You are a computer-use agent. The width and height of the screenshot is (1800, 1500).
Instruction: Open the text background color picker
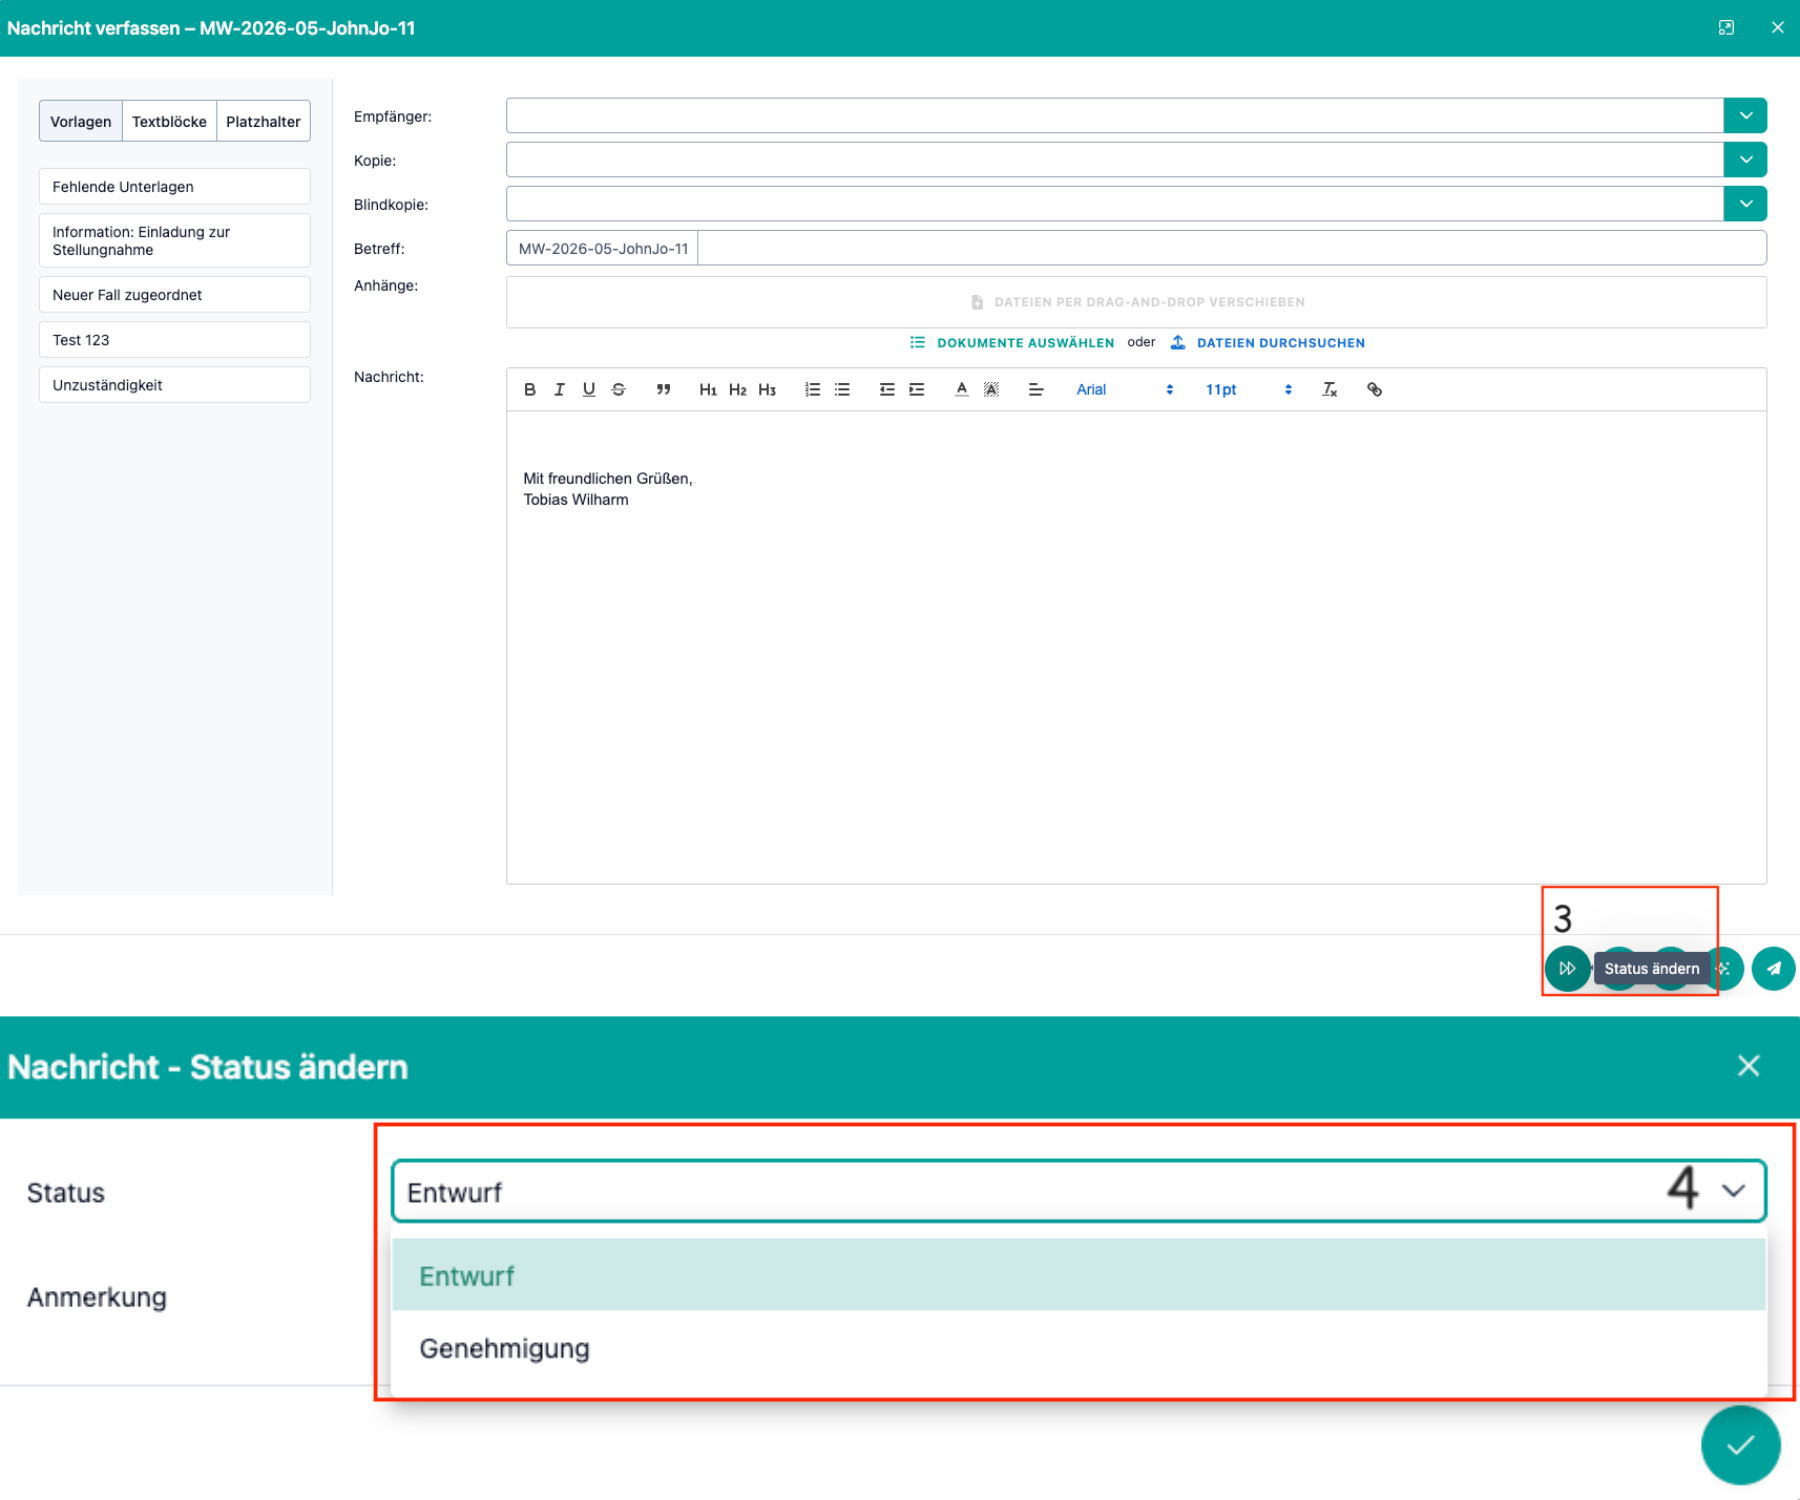[x=991, y=390]
